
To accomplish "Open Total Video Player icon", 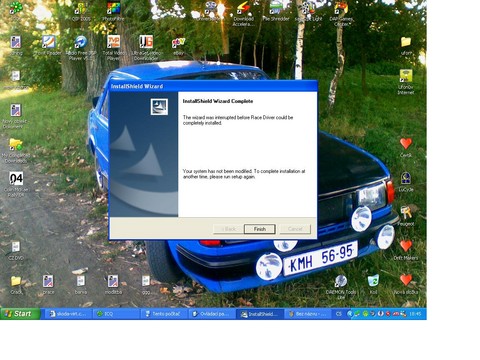I will click(x=114, y=47).
